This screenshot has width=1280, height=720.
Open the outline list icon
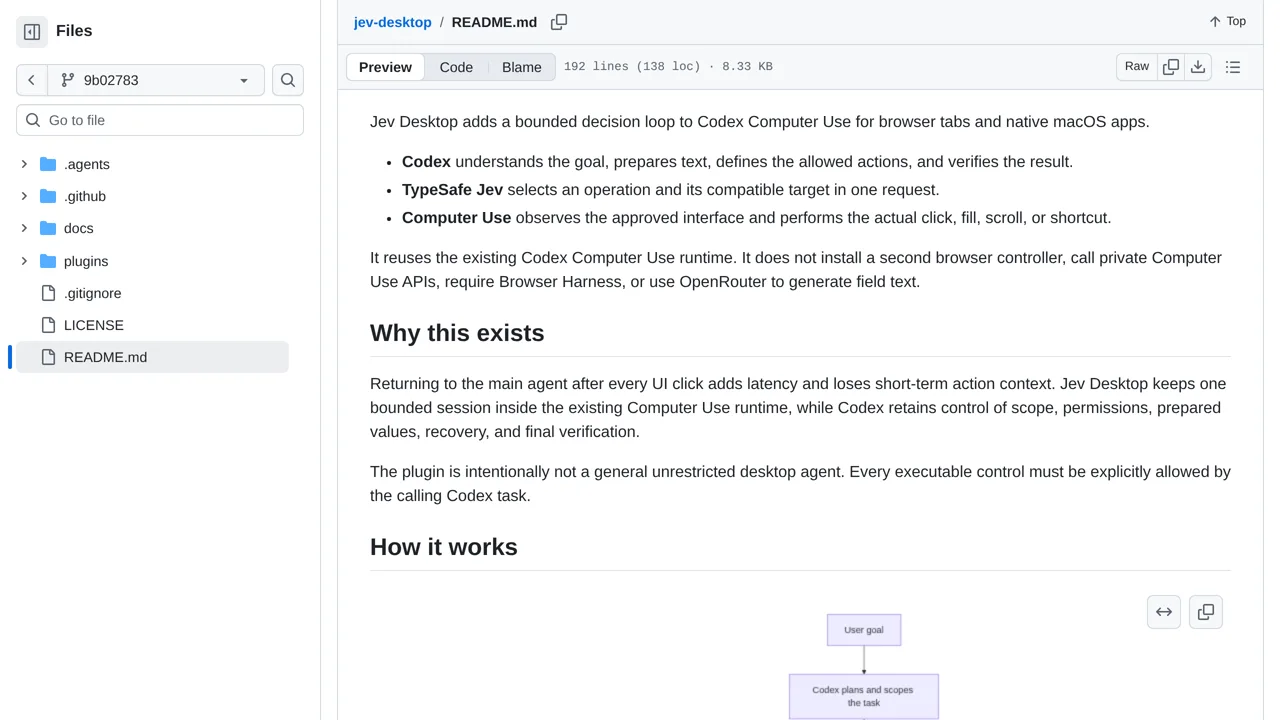pyautogui.click(x=1233, y=67)
